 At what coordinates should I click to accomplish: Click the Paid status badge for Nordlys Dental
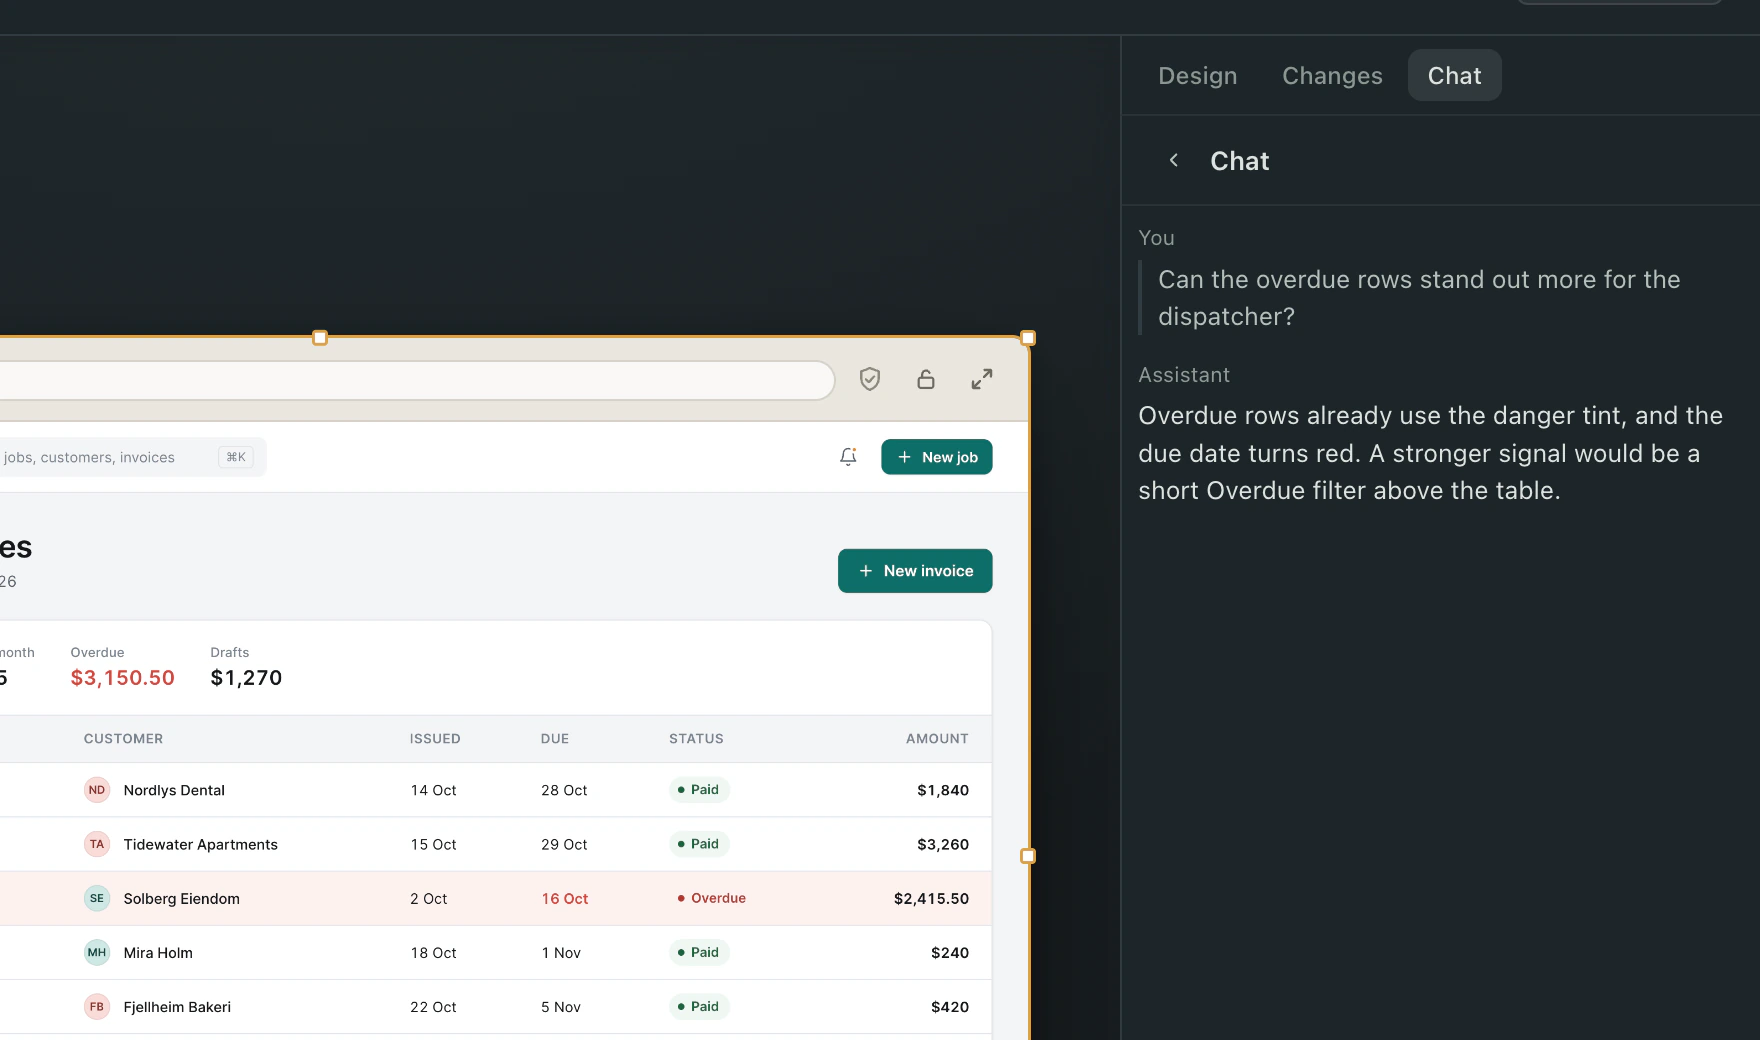(699, 790)
